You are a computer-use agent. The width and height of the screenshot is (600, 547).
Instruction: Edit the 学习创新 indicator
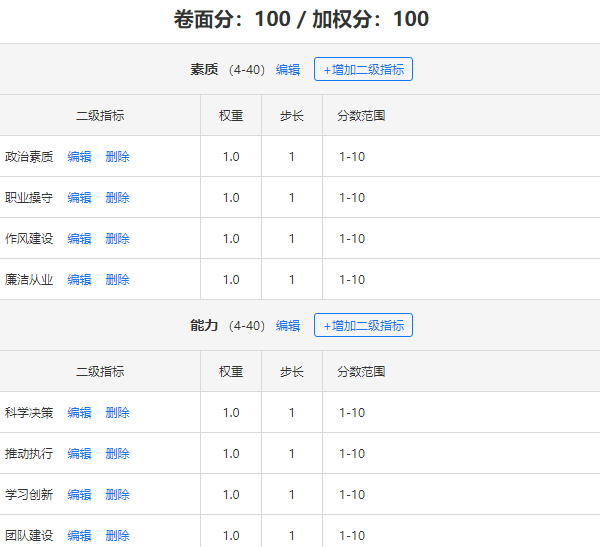point(79,495)
